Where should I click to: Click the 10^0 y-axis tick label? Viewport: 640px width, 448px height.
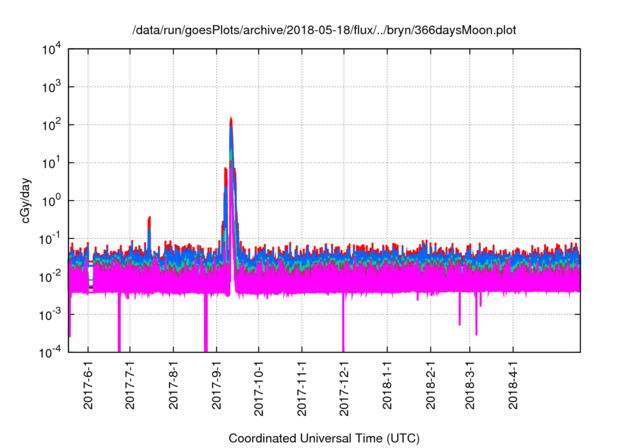click(52, 200)
